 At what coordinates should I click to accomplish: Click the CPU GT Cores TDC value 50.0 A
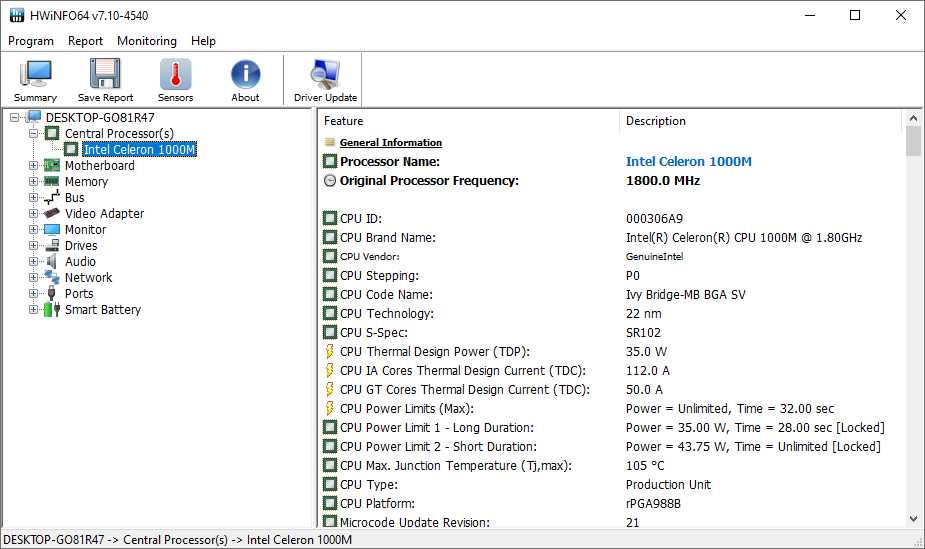pyautogui.click(x=644, y=389)
